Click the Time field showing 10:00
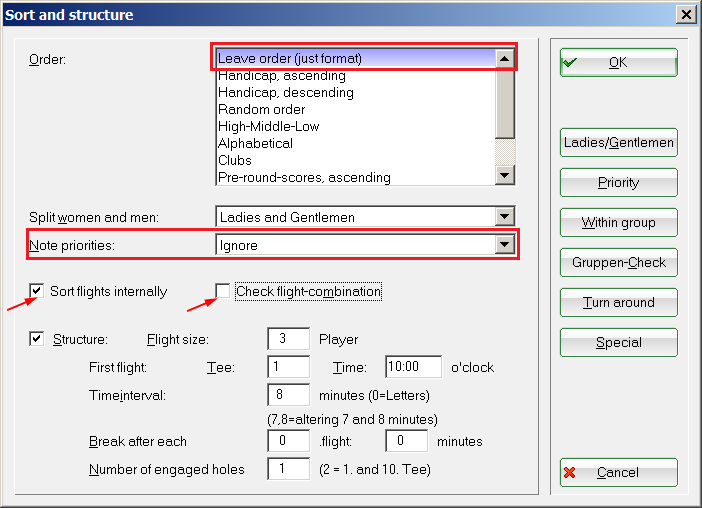The height and width of the screenshot is (508, 702). [413, 367]
